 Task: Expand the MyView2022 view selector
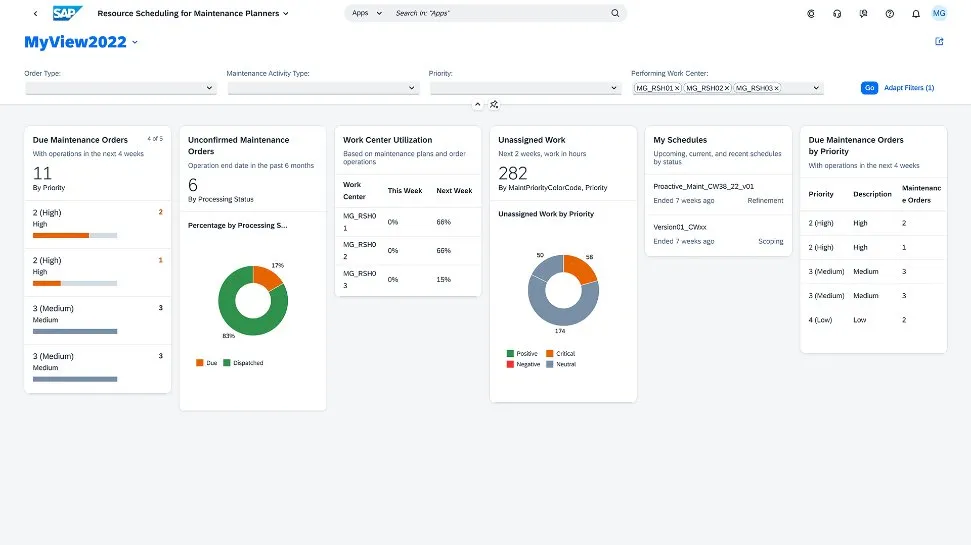(x=135, y=42)
